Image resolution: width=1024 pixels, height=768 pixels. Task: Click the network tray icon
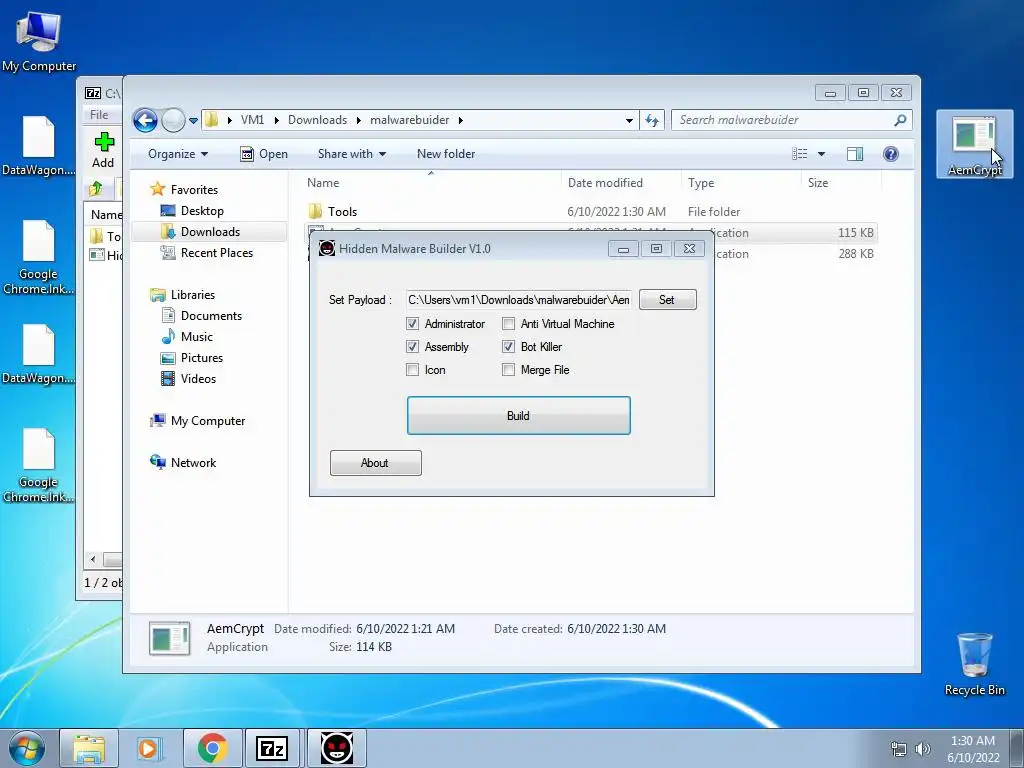899,748
